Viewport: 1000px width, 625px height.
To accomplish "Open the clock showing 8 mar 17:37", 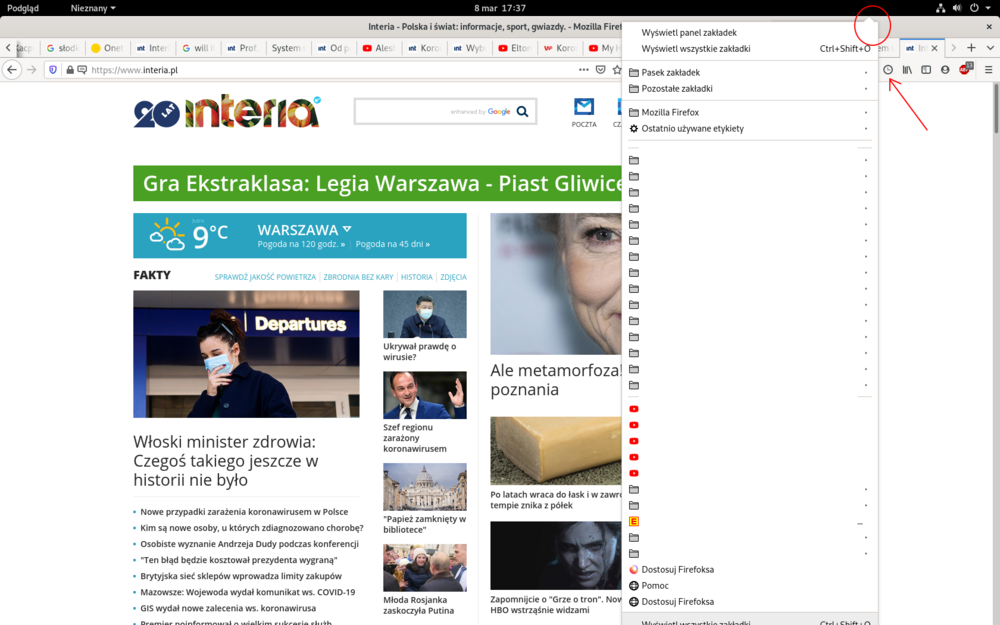I will (x=499, y=8).
